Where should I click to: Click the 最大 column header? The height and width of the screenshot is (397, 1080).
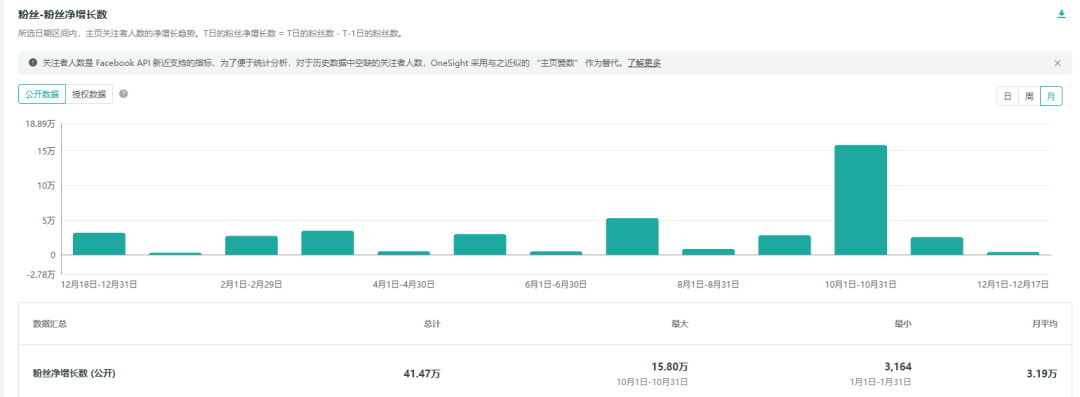coord(680,324)
